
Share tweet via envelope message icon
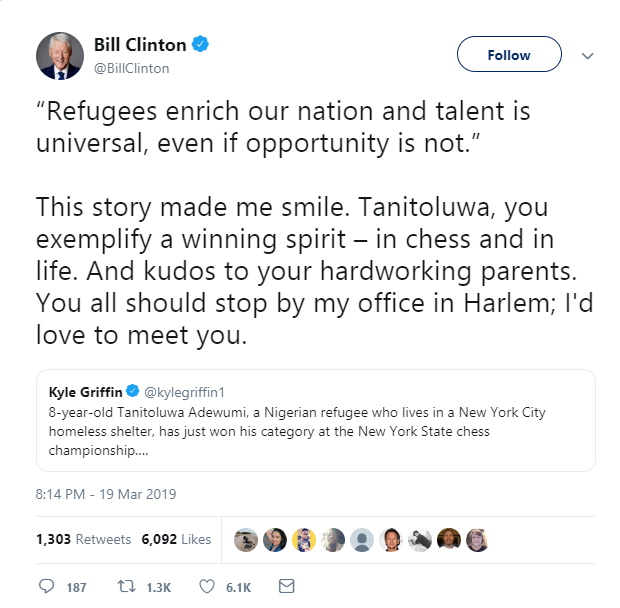point(286,586)
